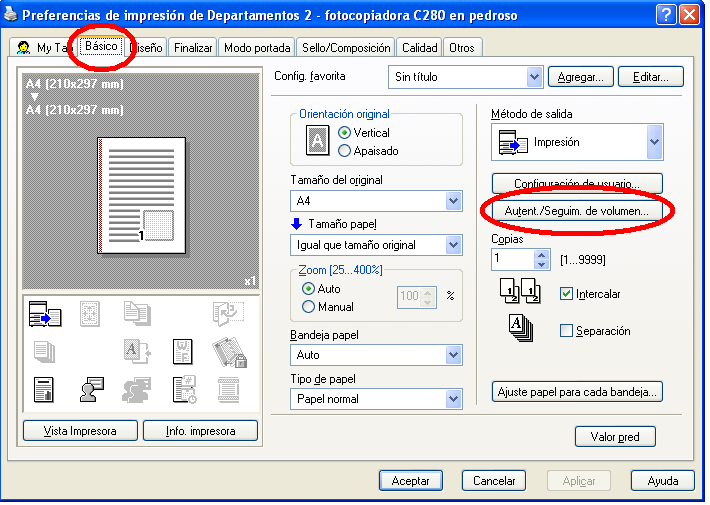Click the Valor pred button
This screenshot has height=505, width=710.
(615, 437)
